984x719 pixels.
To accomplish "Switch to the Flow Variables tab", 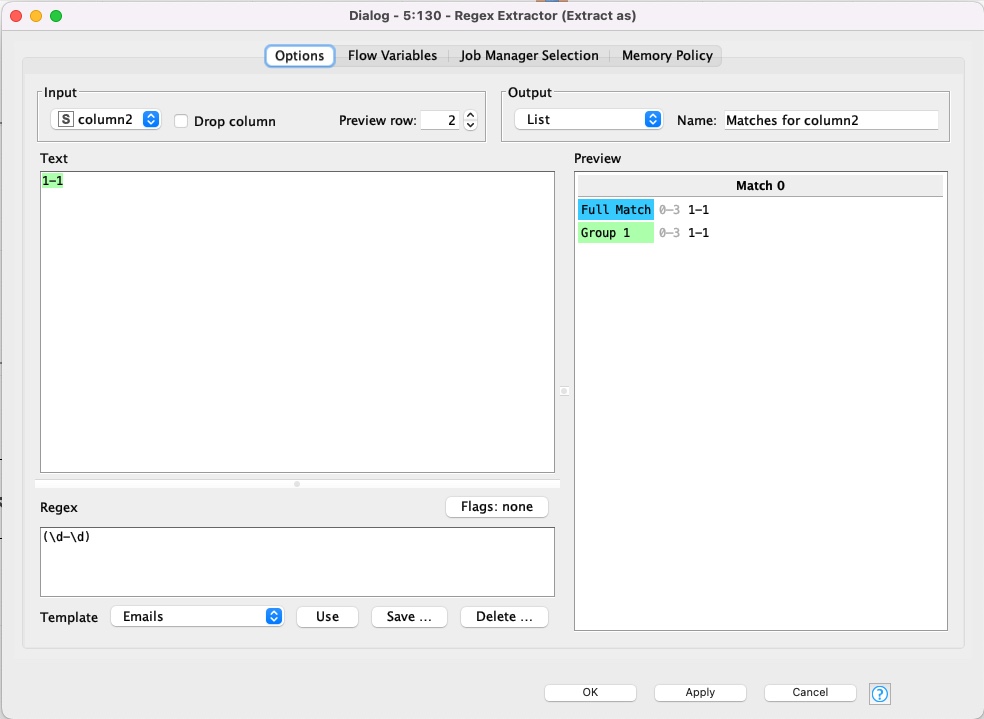I will coord(392,56).
